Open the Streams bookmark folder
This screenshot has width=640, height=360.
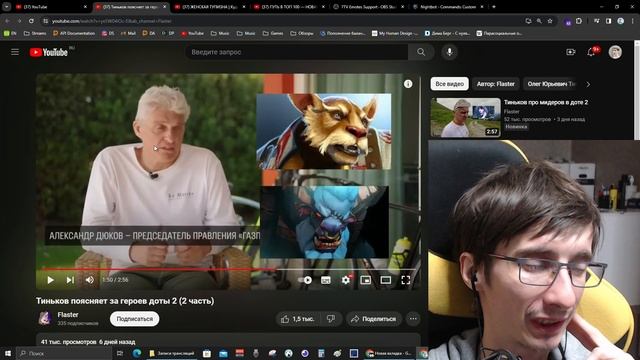[x=35, y=33]
